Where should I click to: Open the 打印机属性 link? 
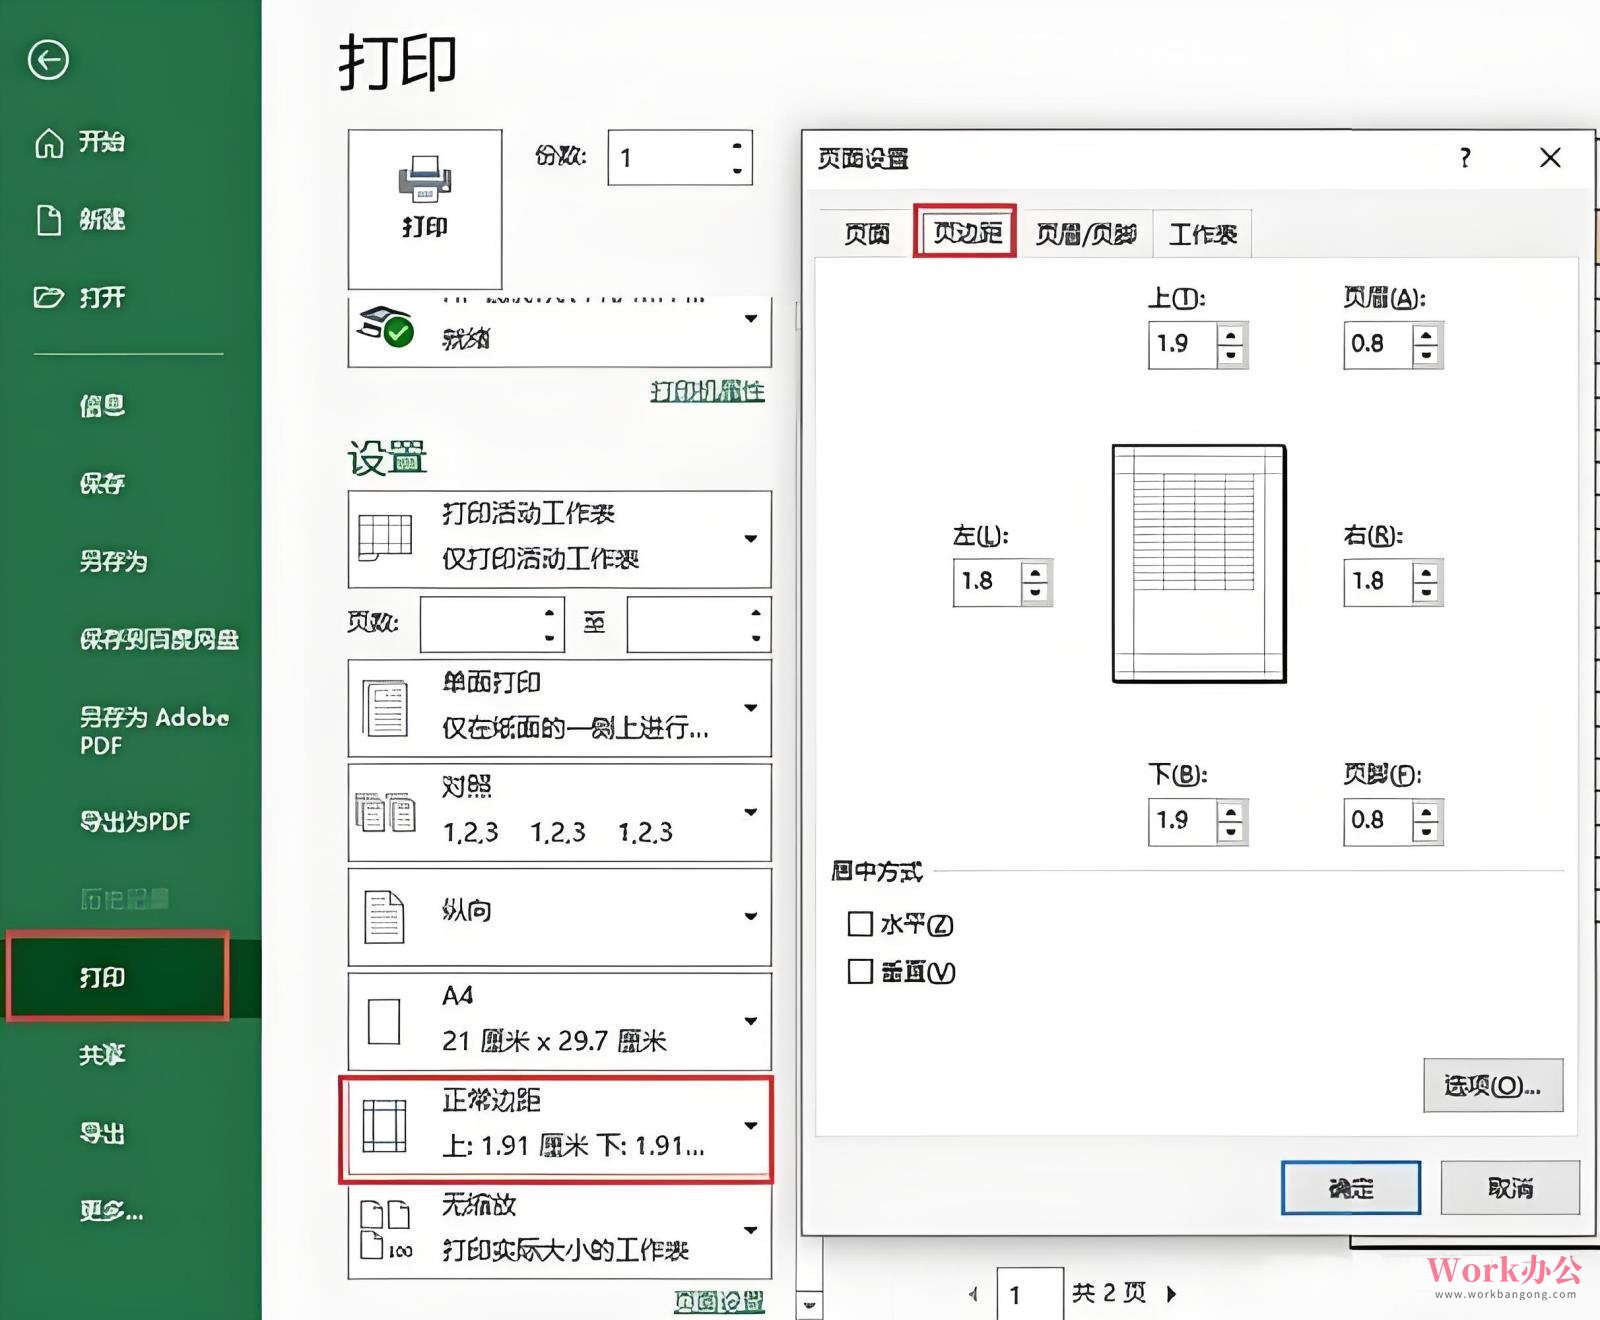(x=707, y=391)
